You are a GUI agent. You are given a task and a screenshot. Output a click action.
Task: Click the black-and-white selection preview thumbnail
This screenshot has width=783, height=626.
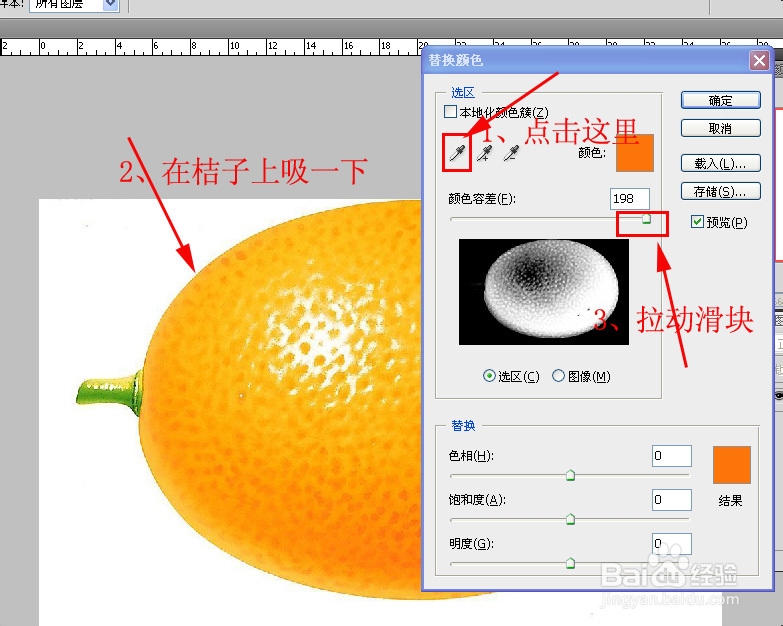coord(544,292)
